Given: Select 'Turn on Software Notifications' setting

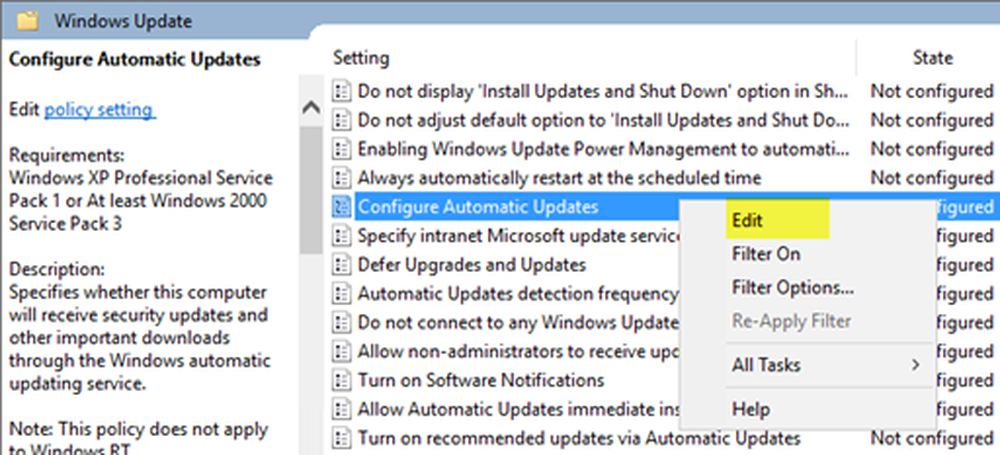Looking at the screenshot, I should [x=481, y=380].
